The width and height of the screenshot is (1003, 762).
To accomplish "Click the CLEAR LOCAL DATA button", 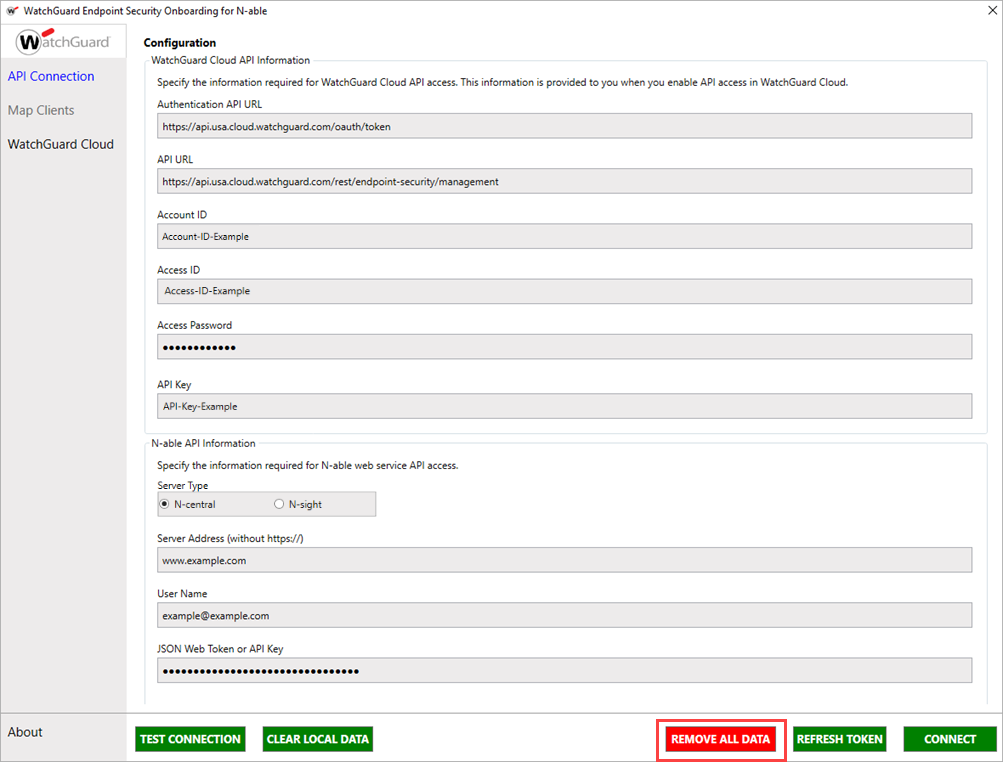I will pyautogui.click(x=317, y=739).
